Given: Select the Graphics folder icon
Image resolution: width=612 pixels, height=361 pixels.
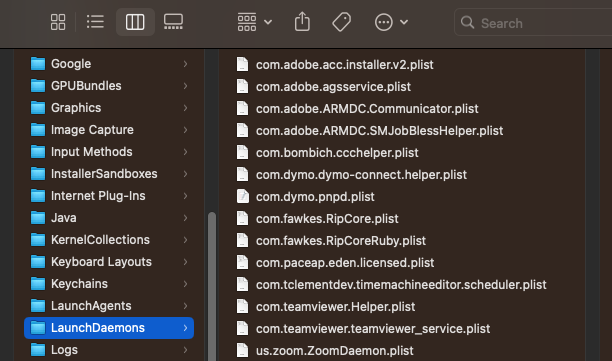Looking at the screenshot, I should (x=38, y=108).
